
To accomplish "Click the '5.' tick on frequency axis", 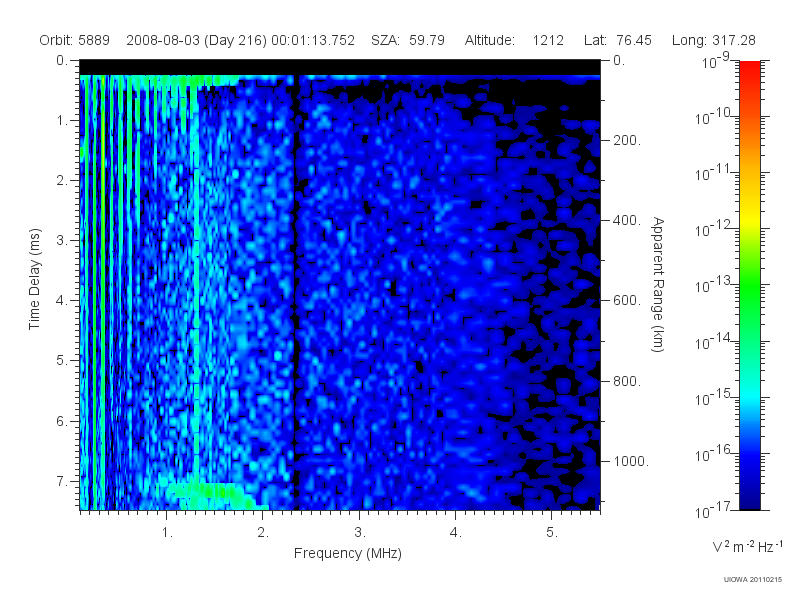I will tap(552, 533).
